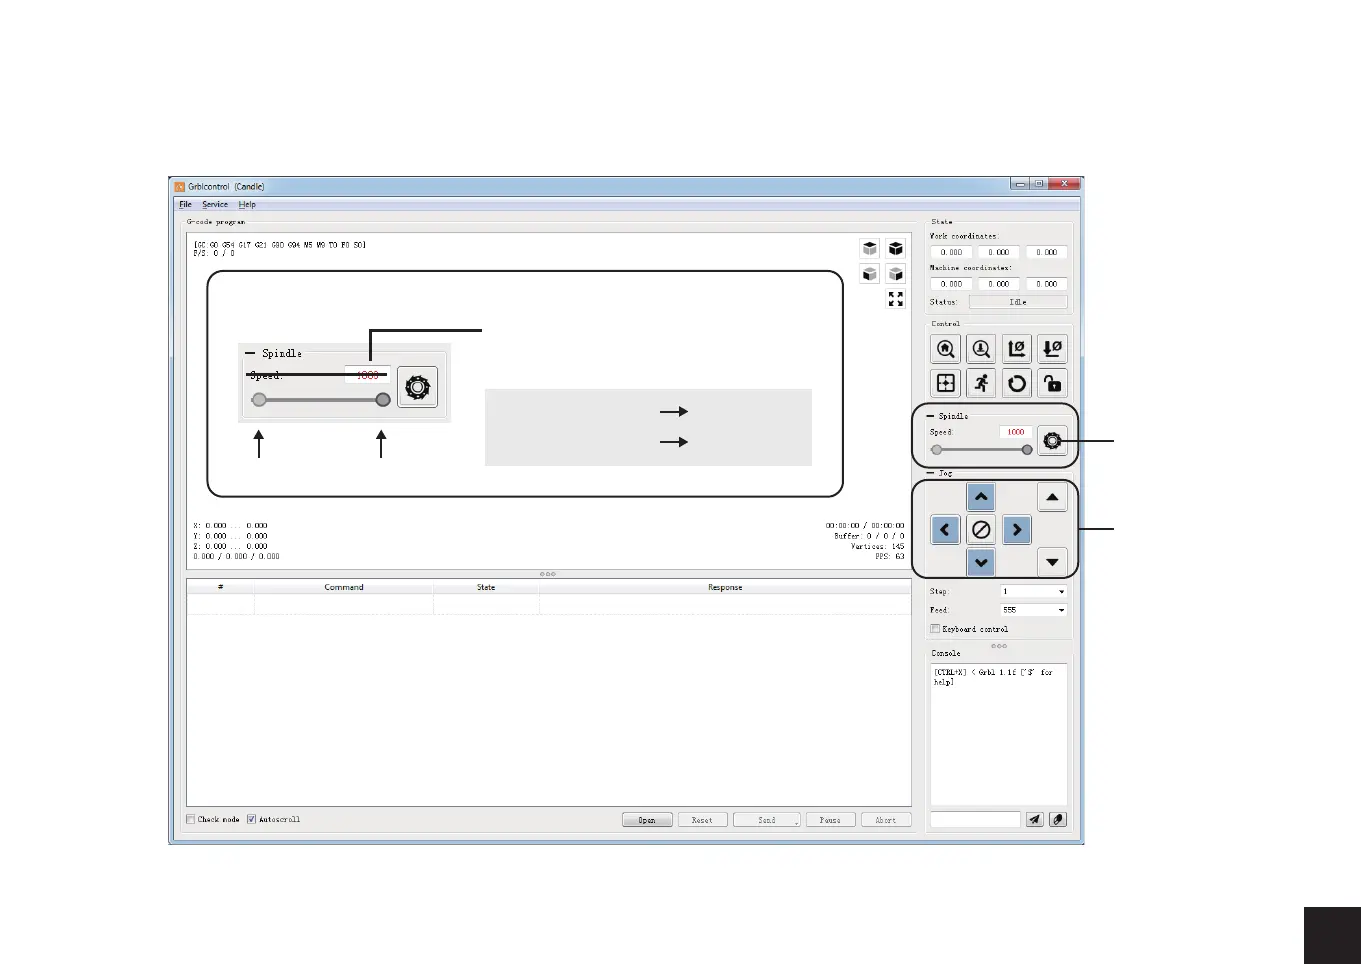Click the Pause button
1361x964 pixels.
coord(830,820)
